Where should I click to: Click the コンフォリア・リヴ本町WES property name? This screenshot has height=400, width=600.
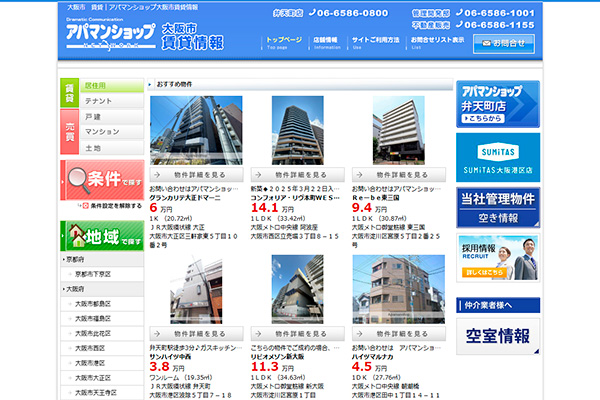(x=295, y=198)
